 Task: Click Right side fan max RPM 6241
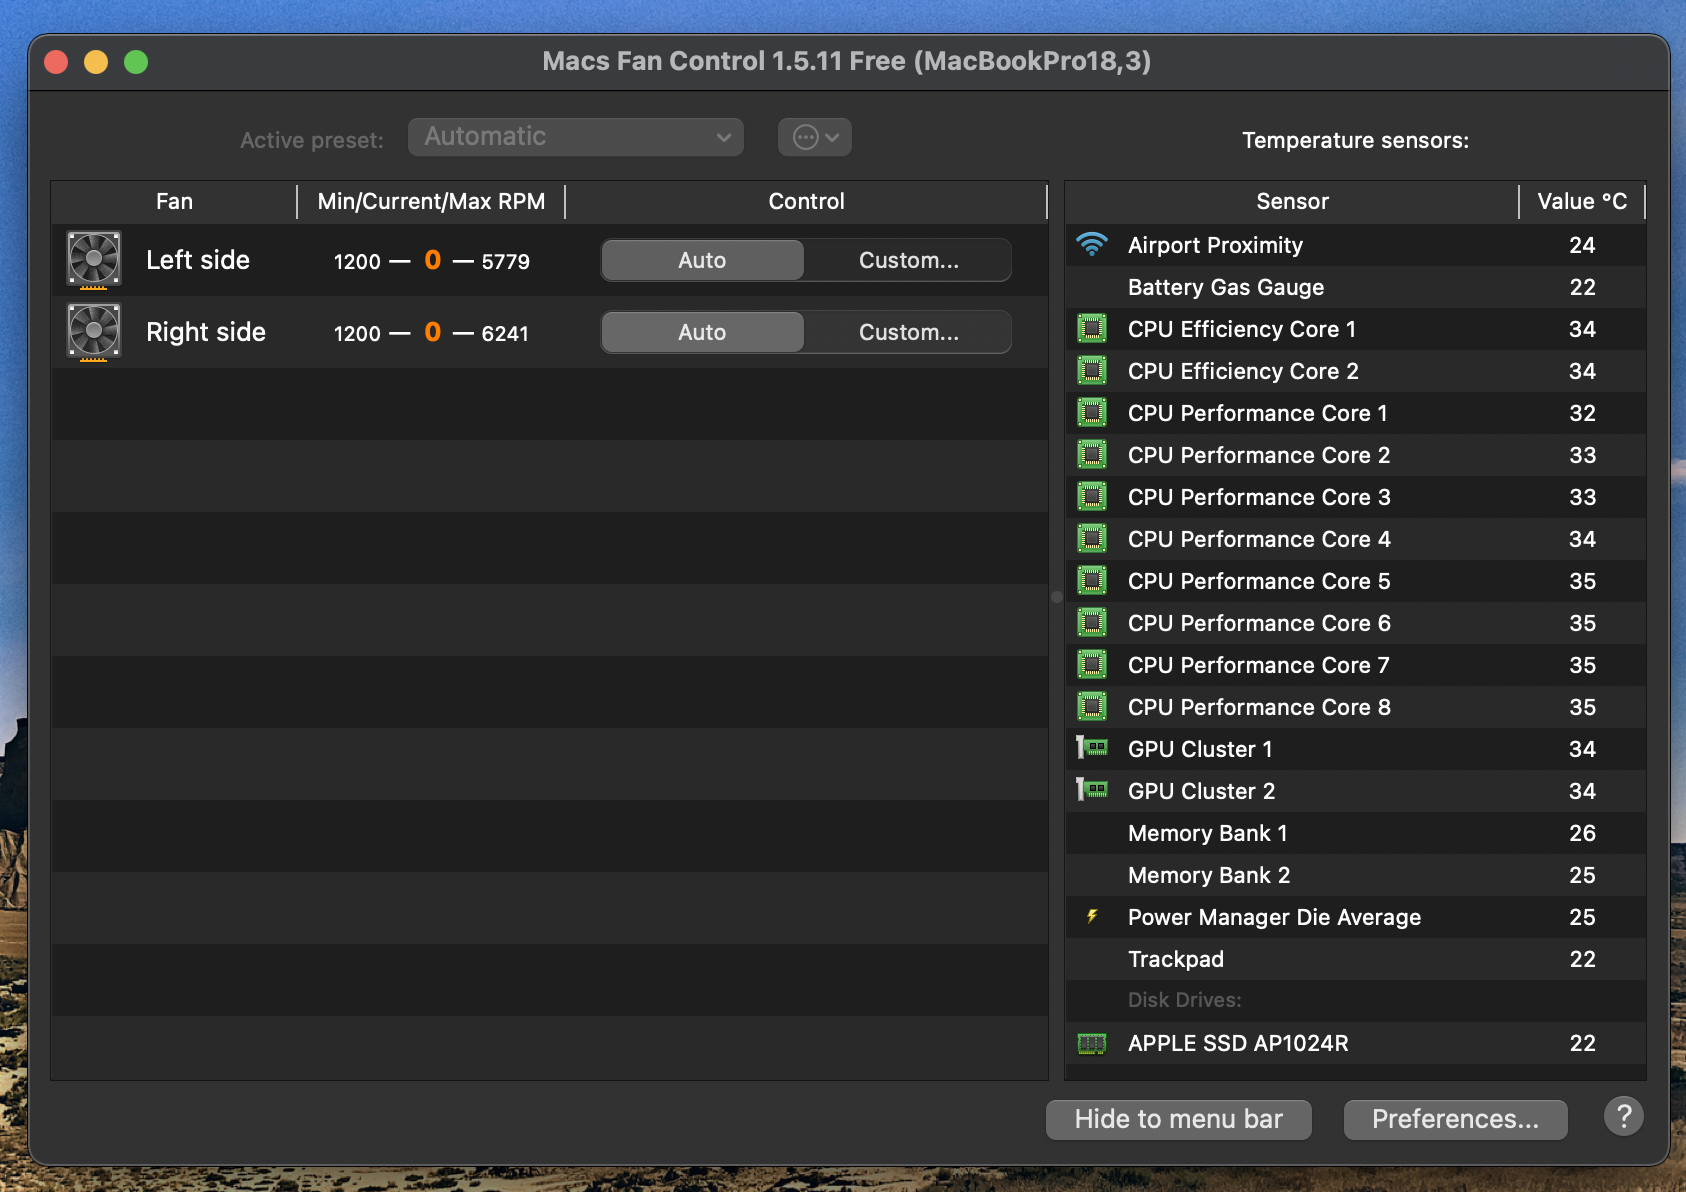506,333
